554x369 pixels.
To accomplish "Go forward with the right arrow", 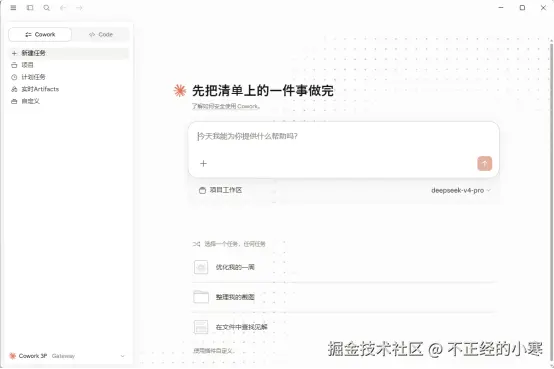I will 79,8.
